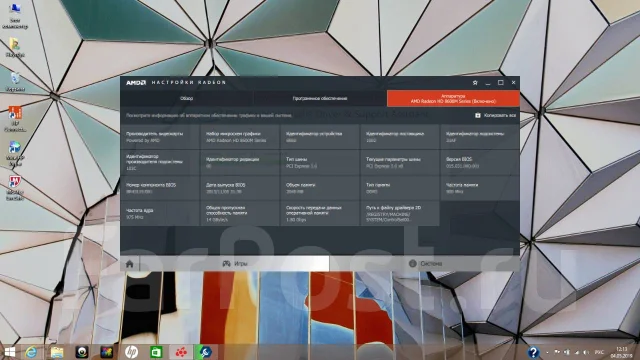Click the blue question mark tray icon
This screenshot has width=640, height=360.
pos(533,352)
